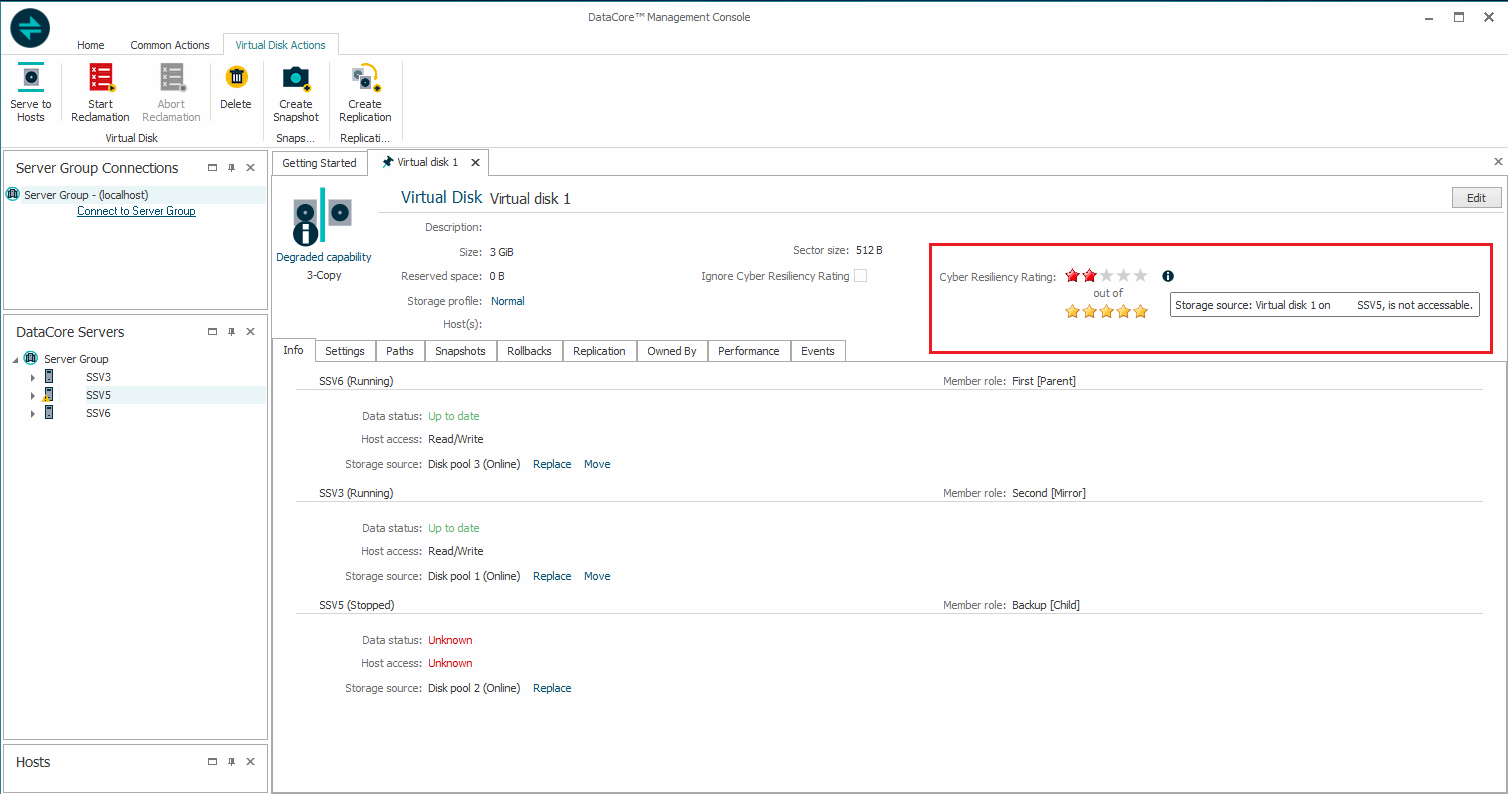Click the Delete virtual disk icon
Screen dimensions: 1508x794
point(236,78)
